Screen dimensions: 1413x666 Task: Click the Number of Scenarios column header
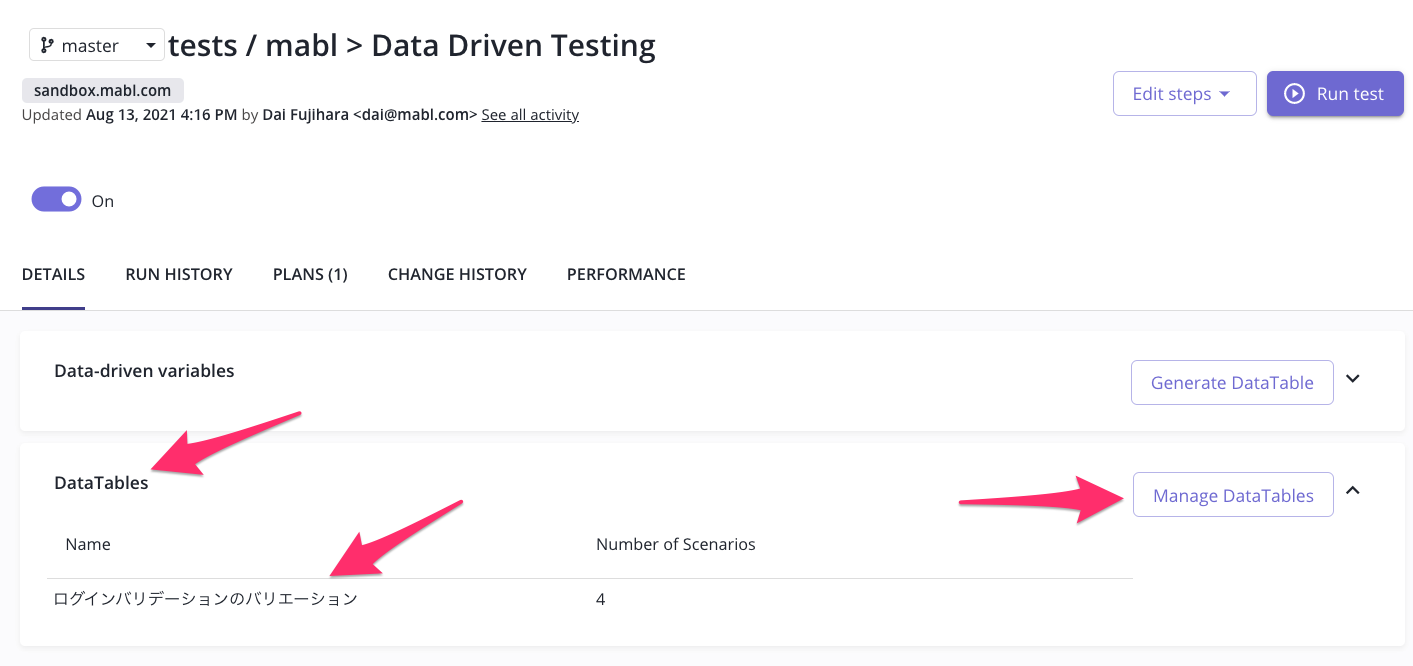click(x=675, y=545)
